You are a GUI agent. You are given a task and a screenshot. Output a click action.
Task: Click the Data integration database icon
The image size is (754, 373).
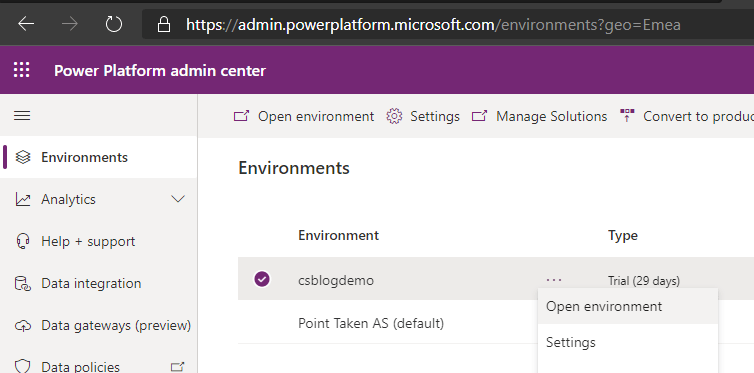point(23,284)
